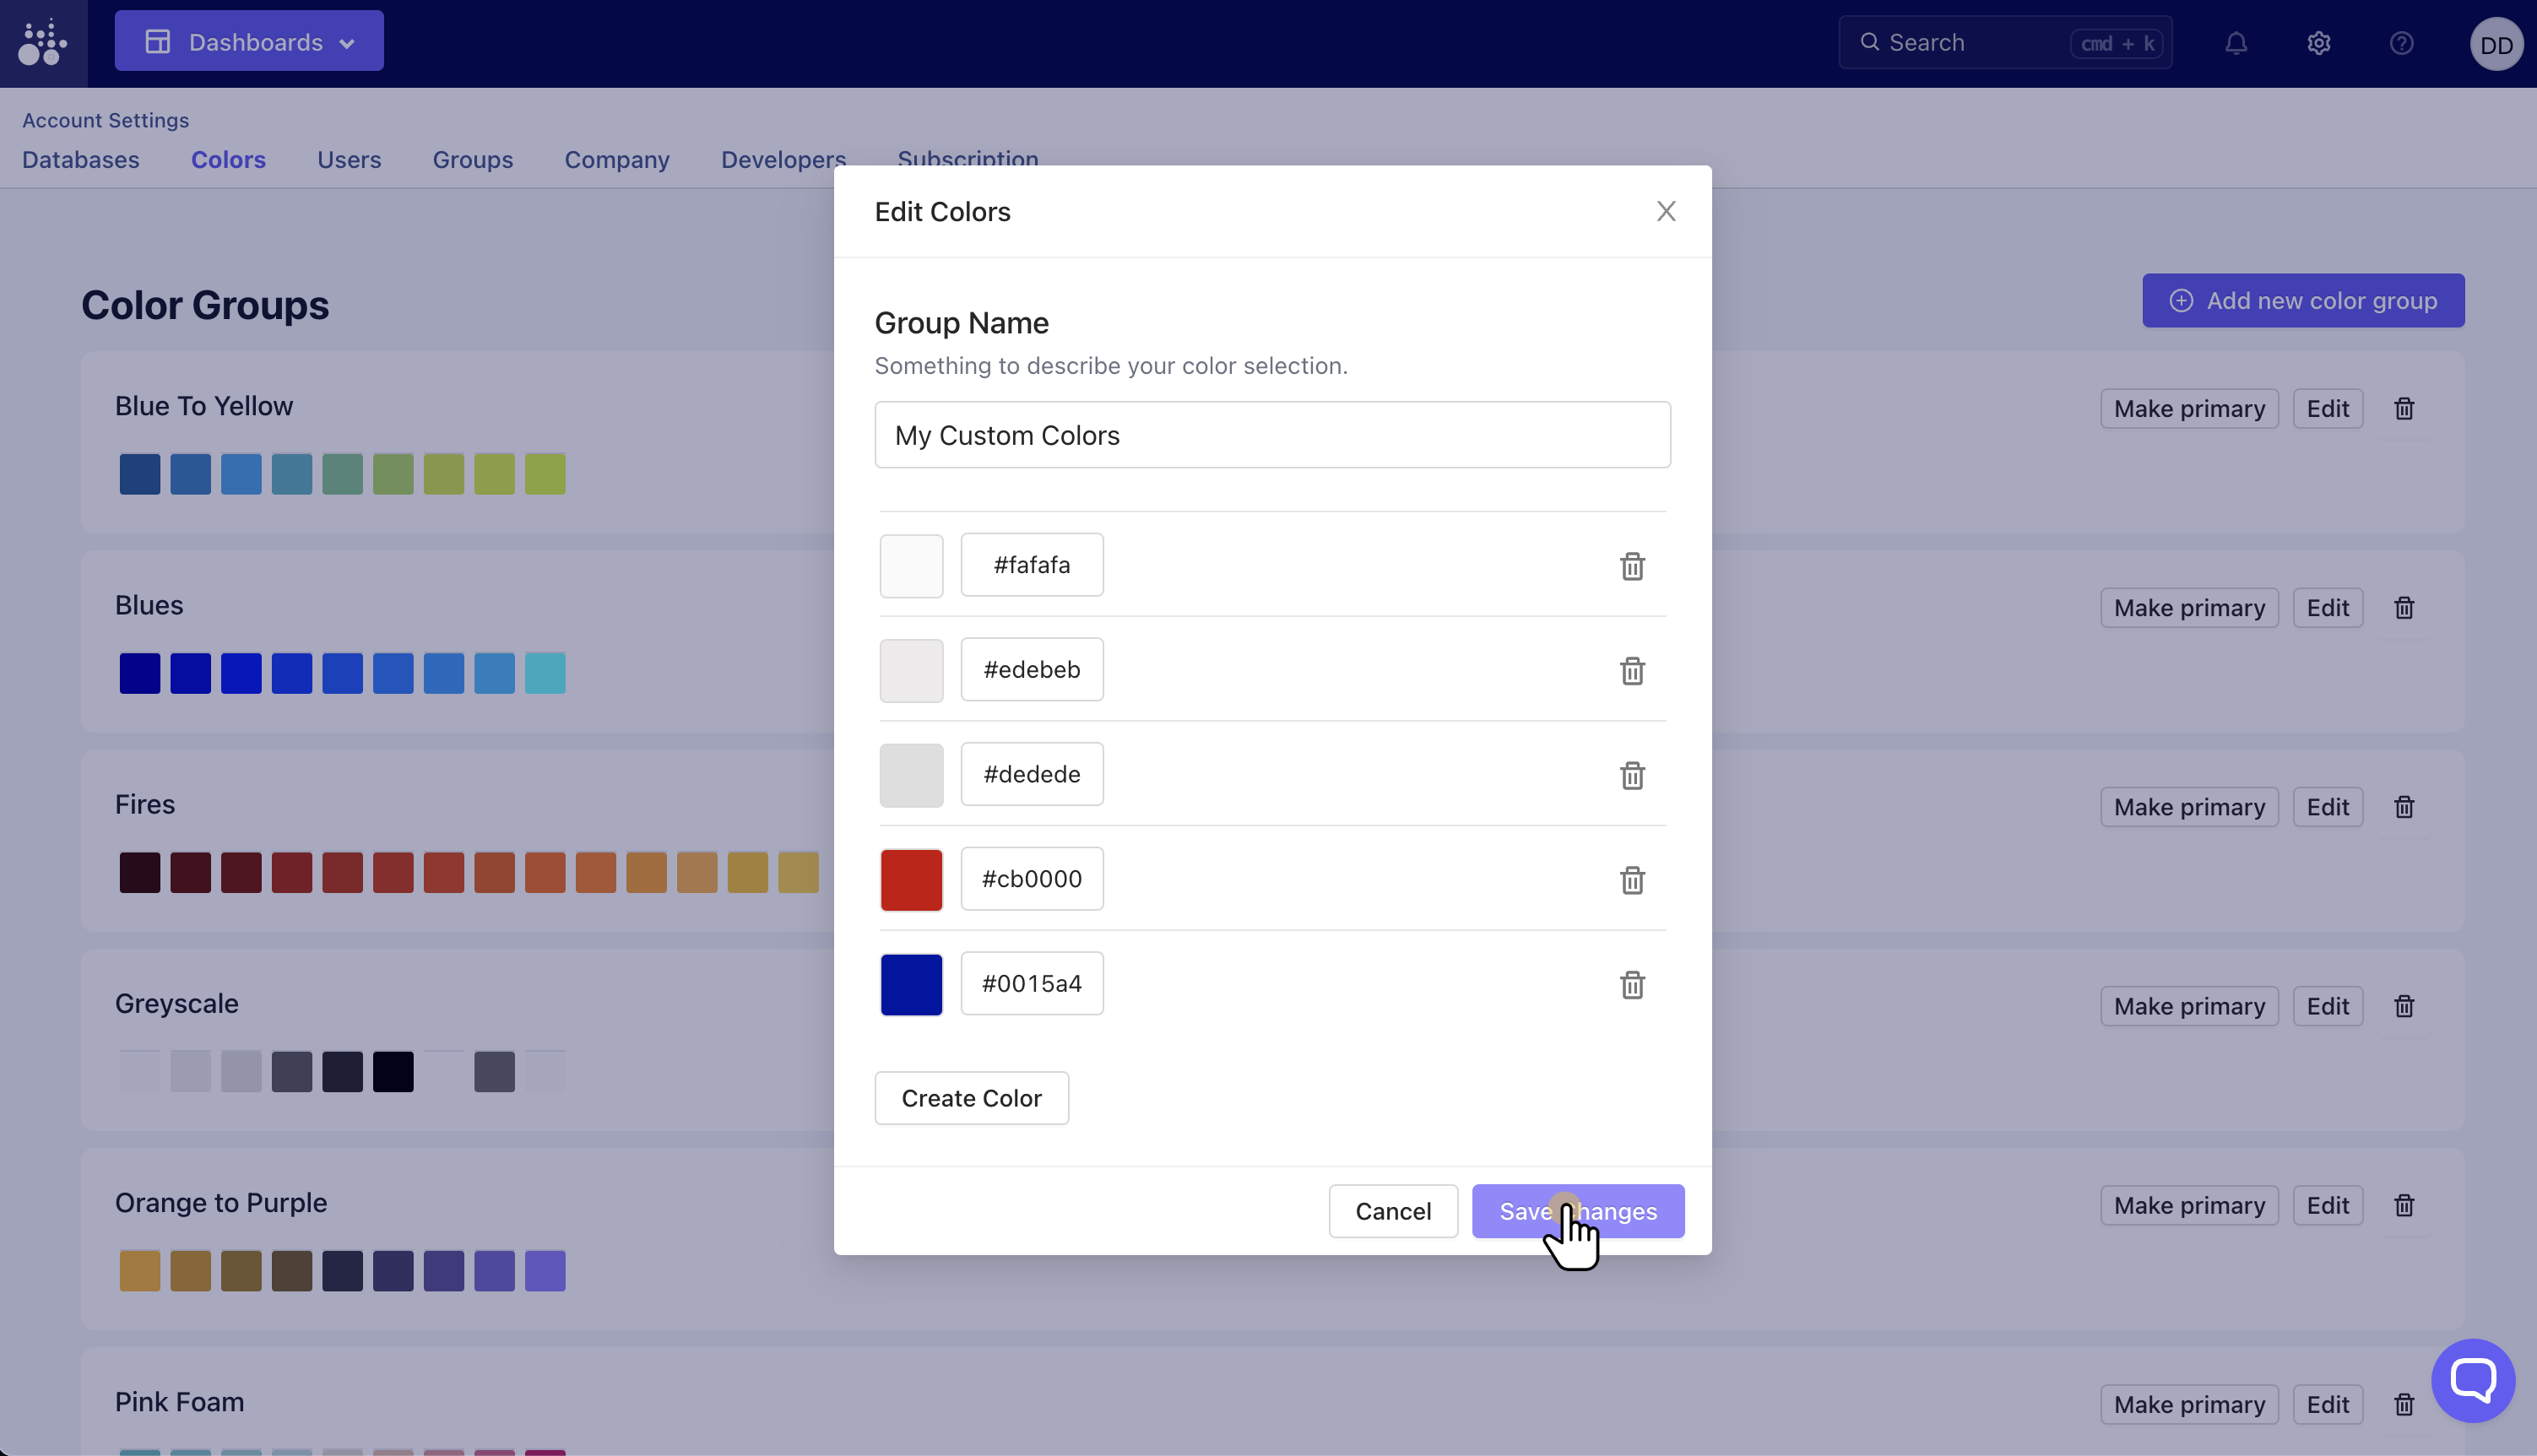Screen dimensions: 2537x1456
Task: Open the red #cb0000 color swatch
Action: pyautogui.click(x=911, y=880)
